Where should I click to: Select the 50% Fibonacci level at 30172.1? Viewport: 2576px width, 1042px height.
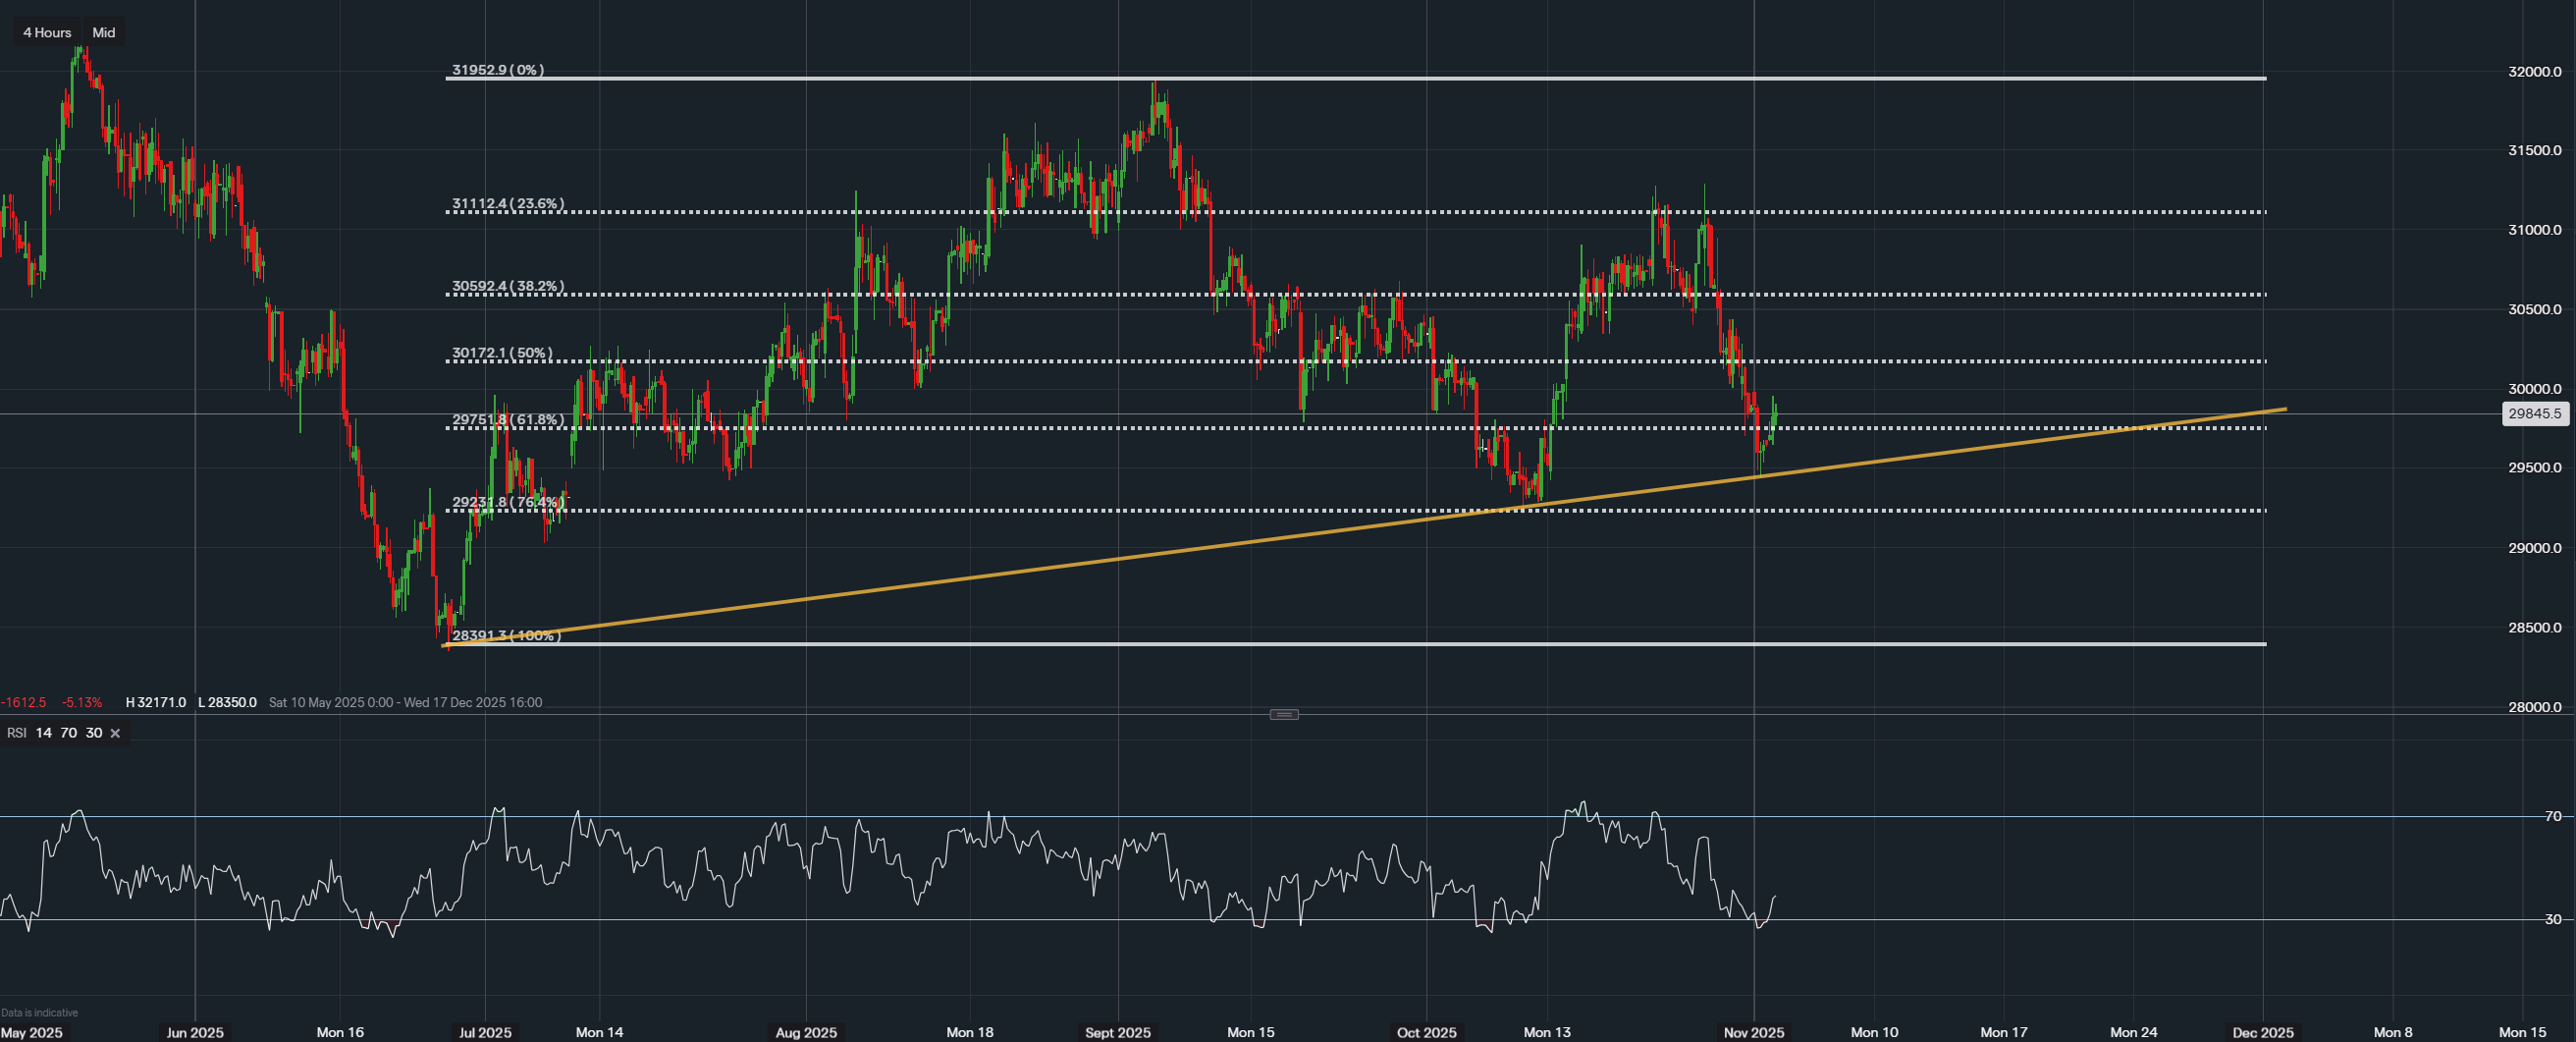coord(501,353)
